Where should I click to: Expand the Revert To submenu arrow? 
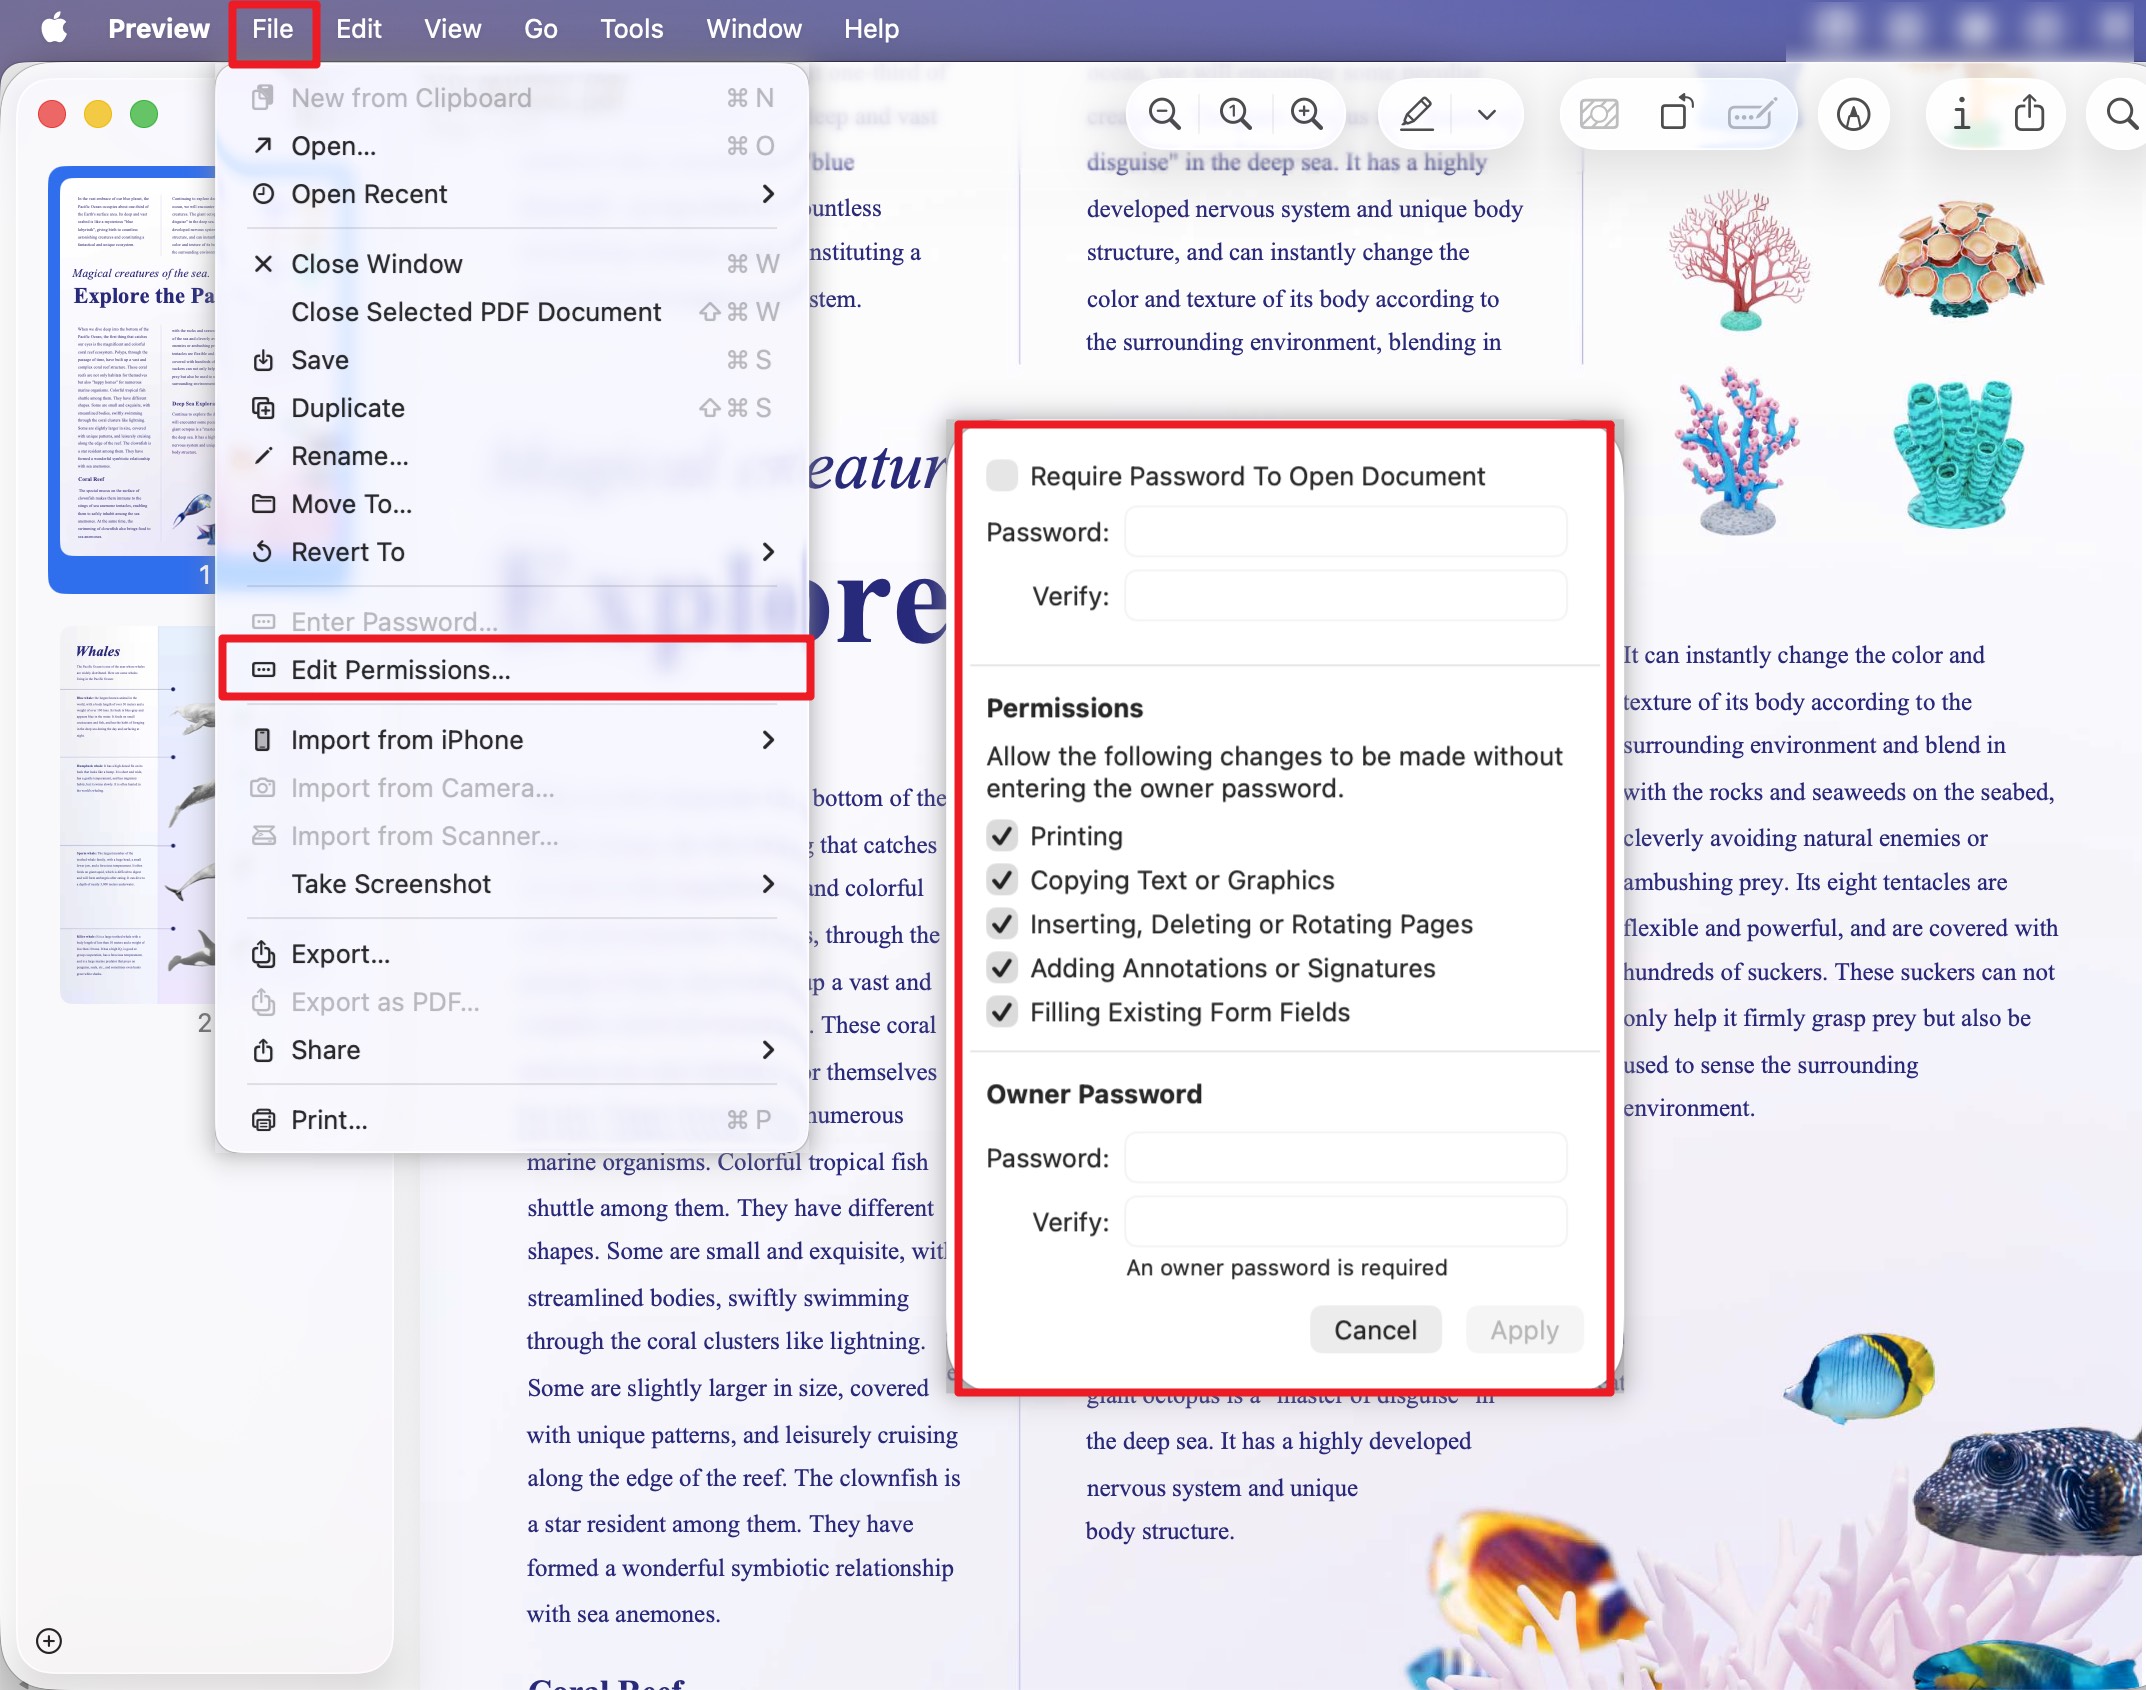point(768,552)
